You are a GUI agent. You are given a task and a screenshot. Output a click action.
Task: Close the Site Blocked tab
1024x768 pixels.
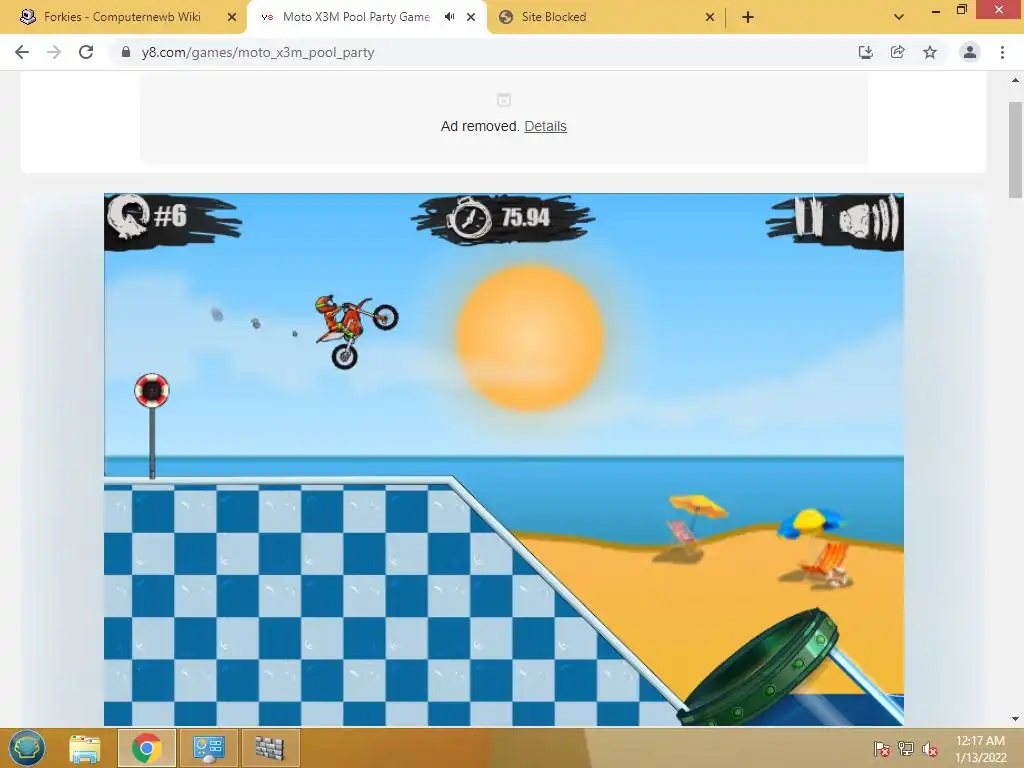click(710, 17)
